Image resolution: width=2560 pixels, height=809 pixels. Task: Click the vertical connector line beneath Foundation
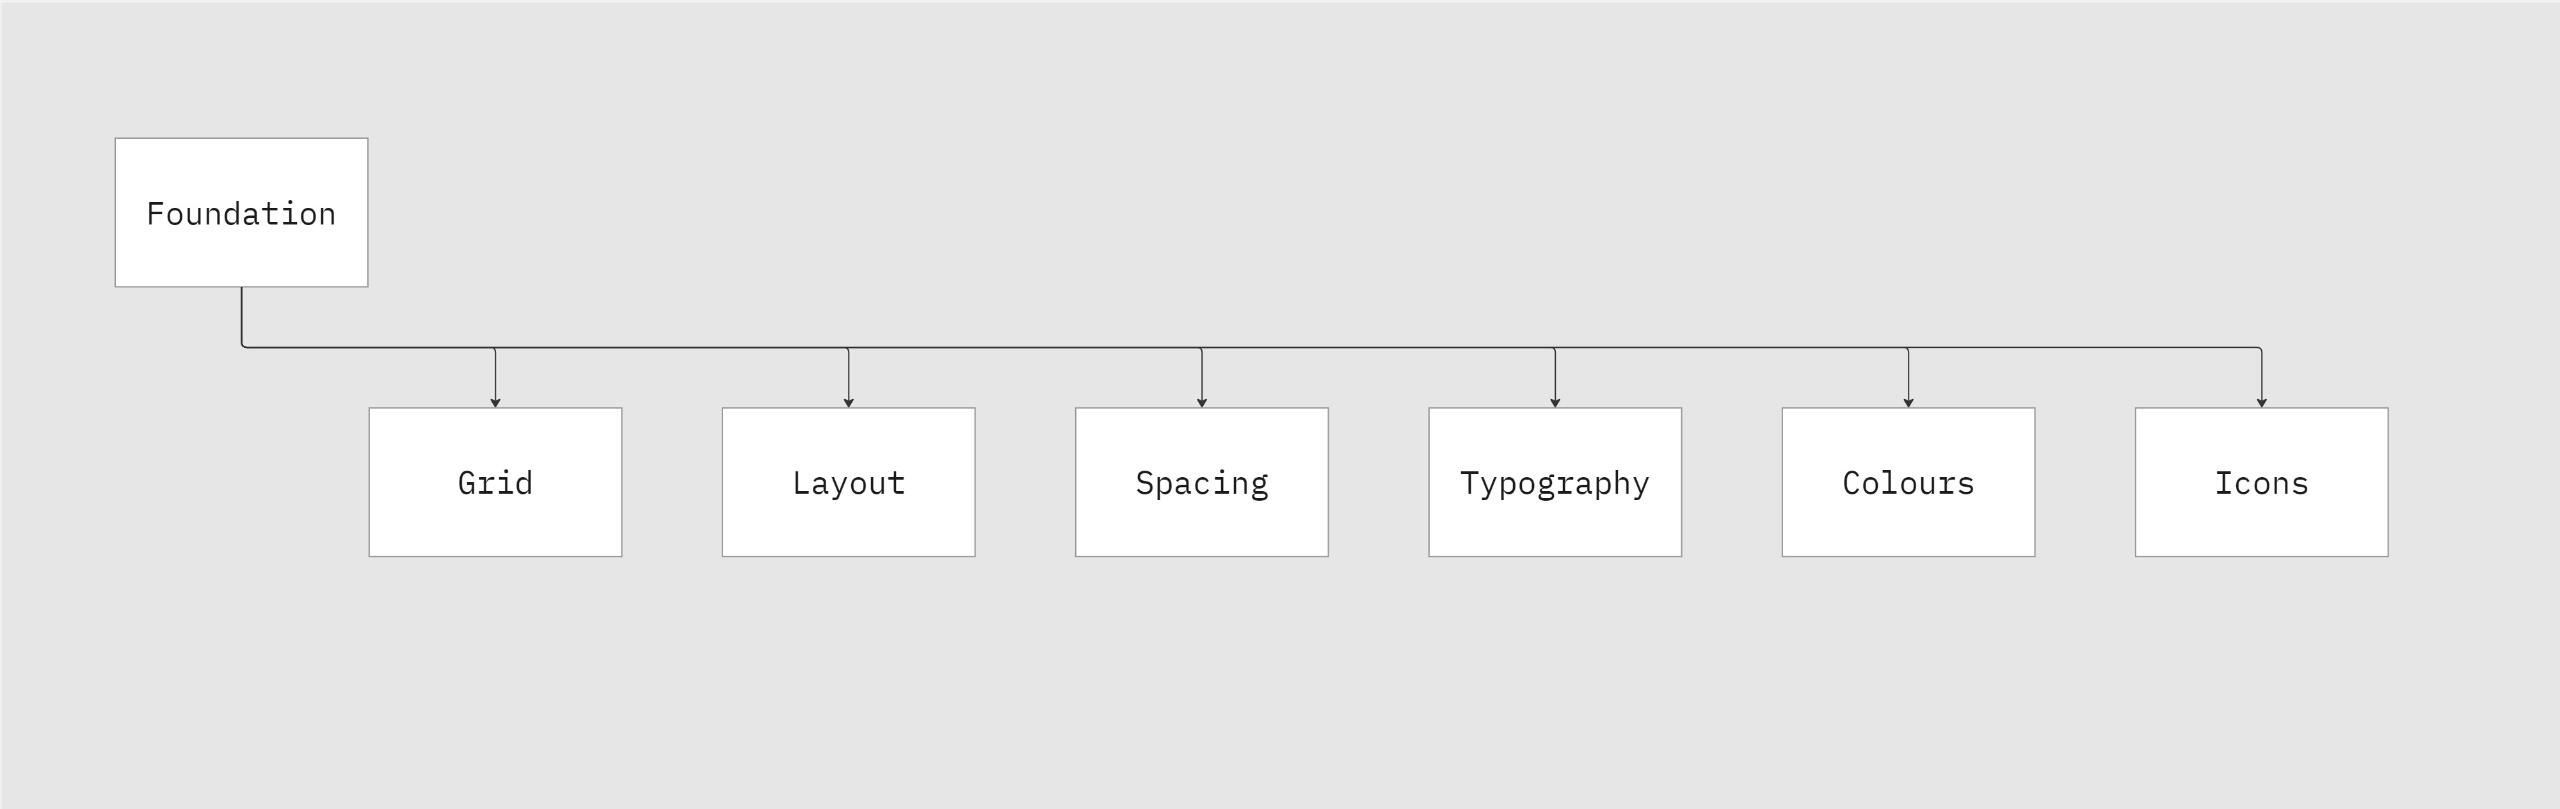242,315
